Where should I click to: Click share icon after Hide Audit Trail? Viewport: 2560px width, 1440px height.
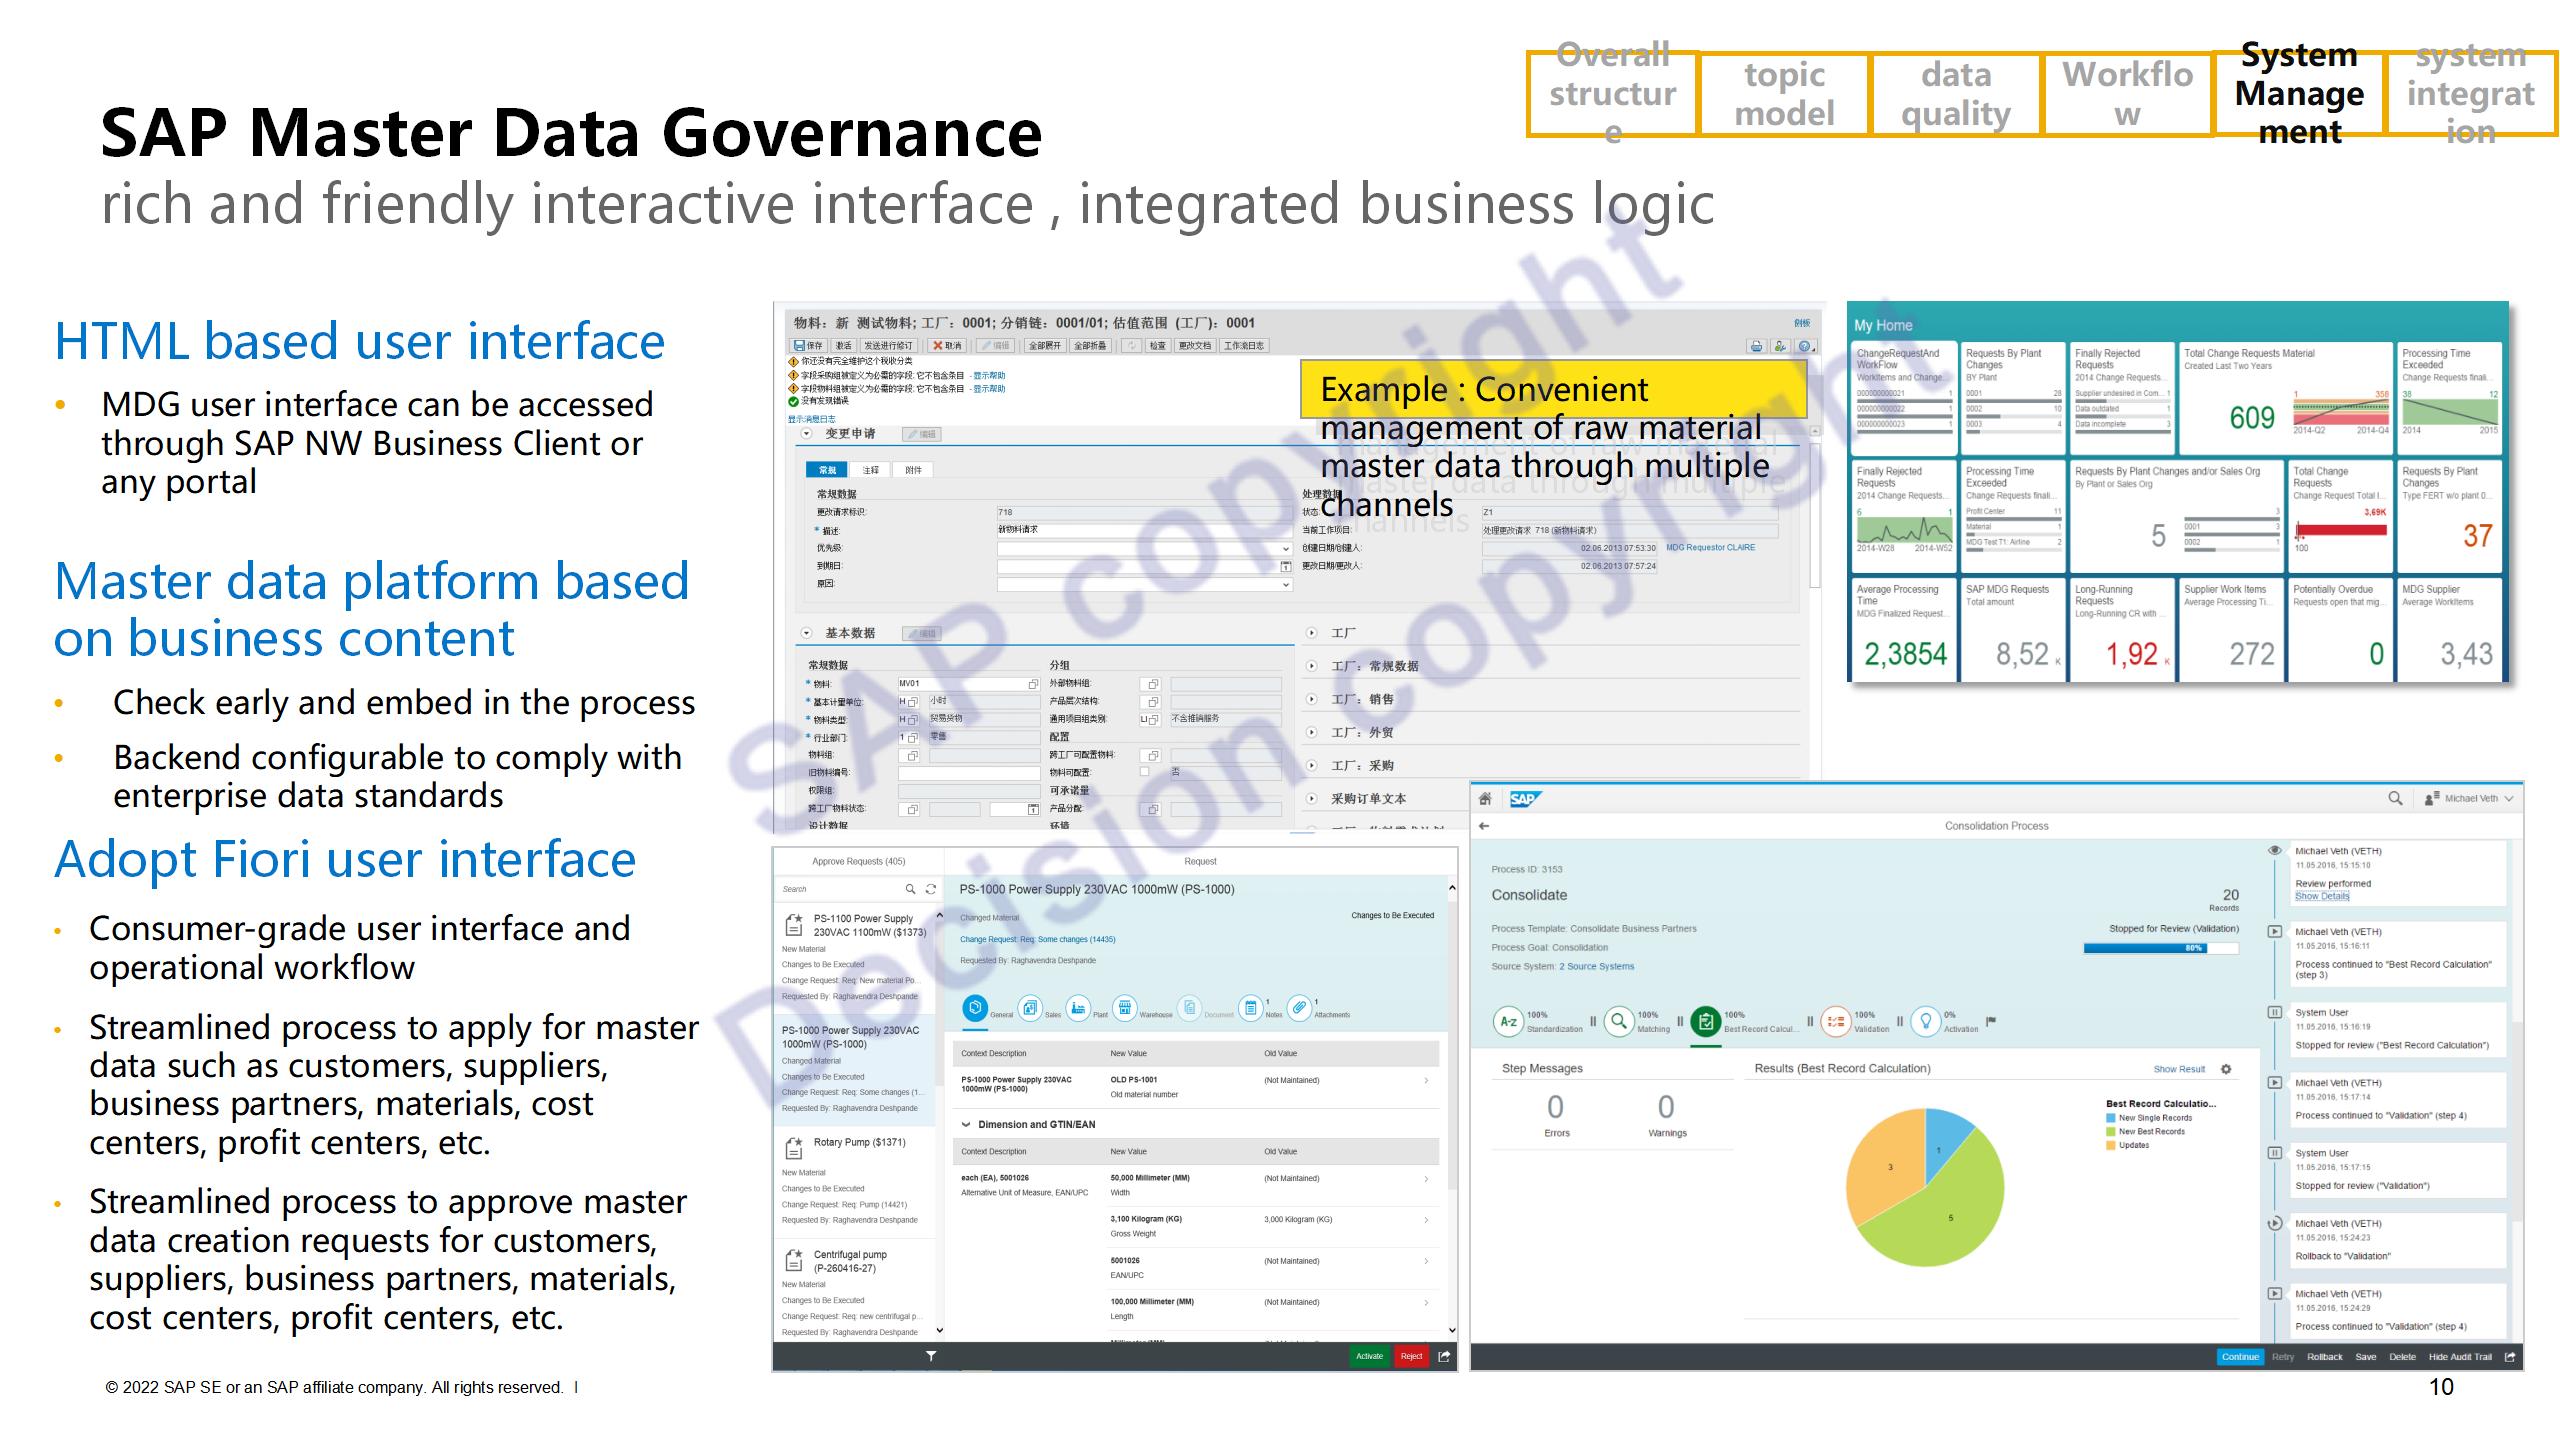pos(2510,1357)
